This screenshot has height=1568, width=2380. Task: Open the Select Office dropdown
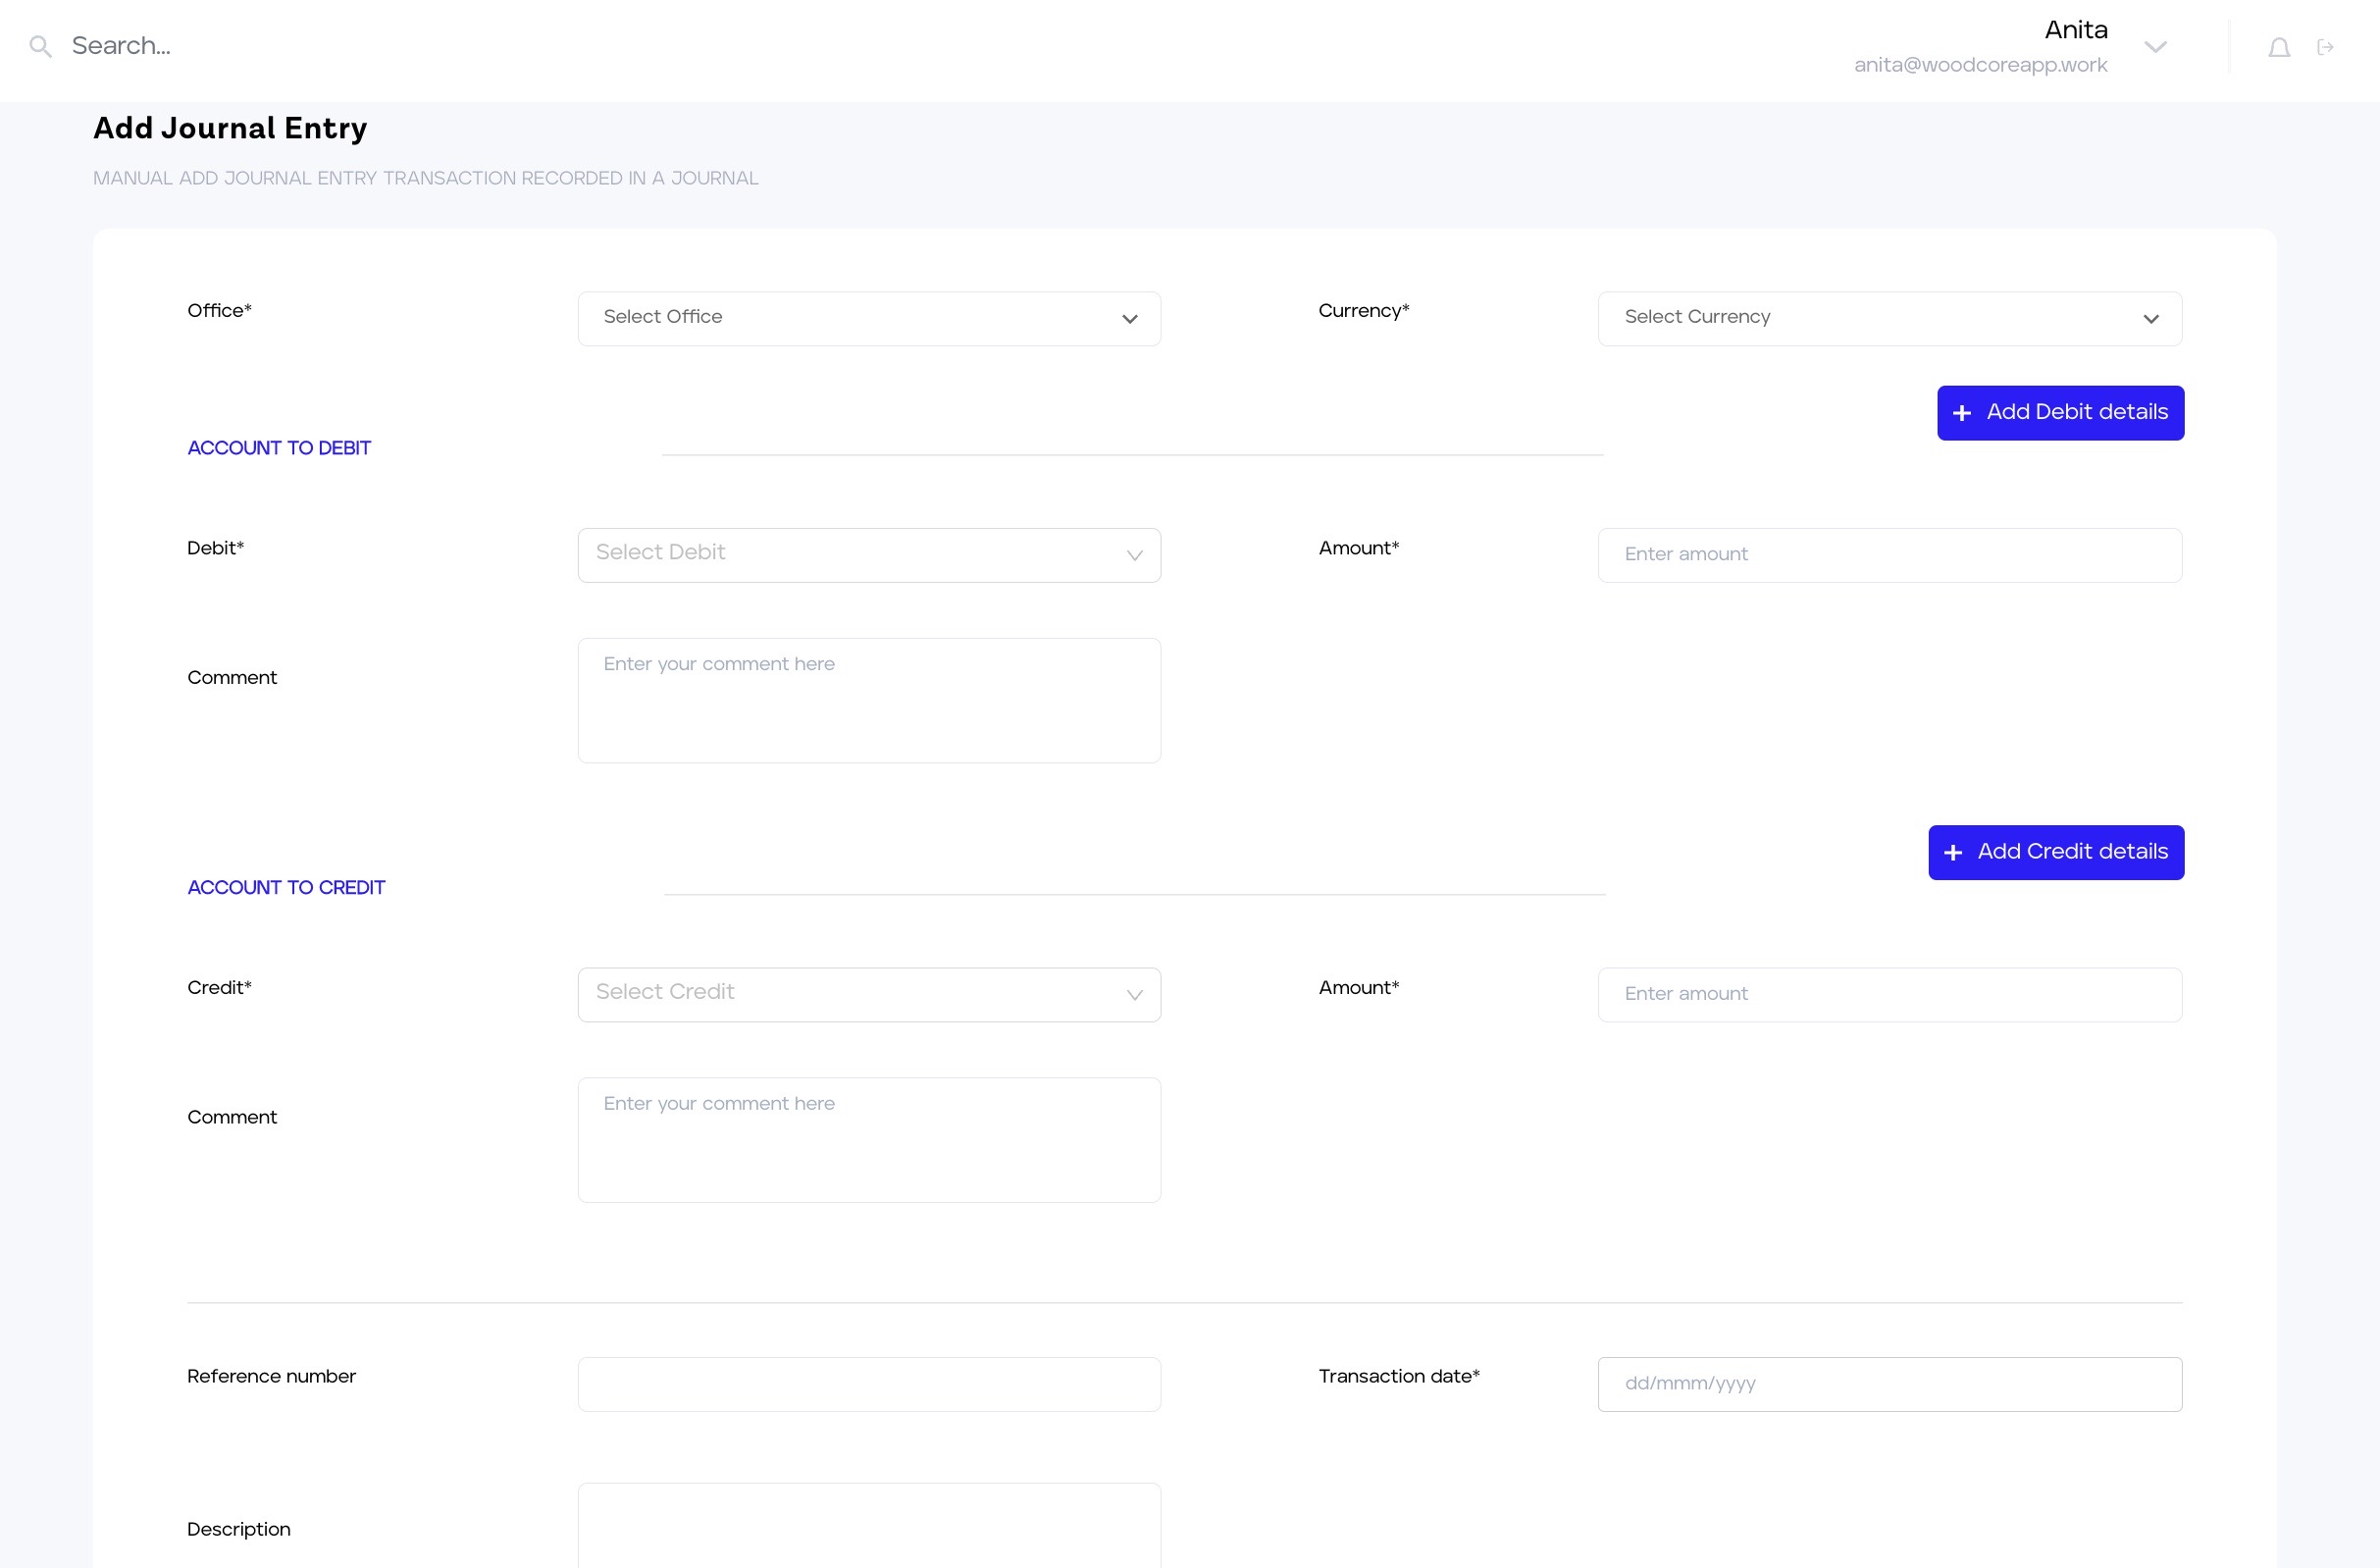coord(868,318)
